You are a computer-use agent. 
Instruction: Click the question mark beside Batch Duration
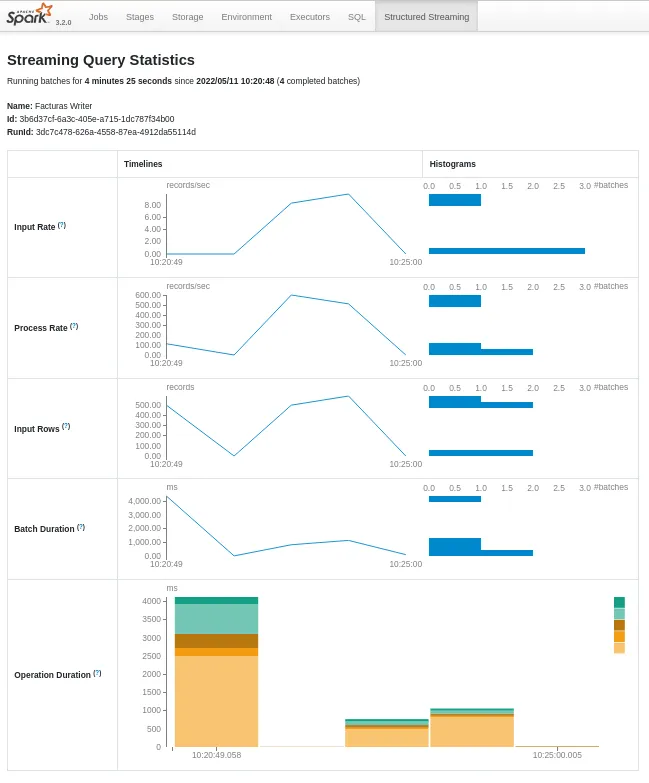81,527
